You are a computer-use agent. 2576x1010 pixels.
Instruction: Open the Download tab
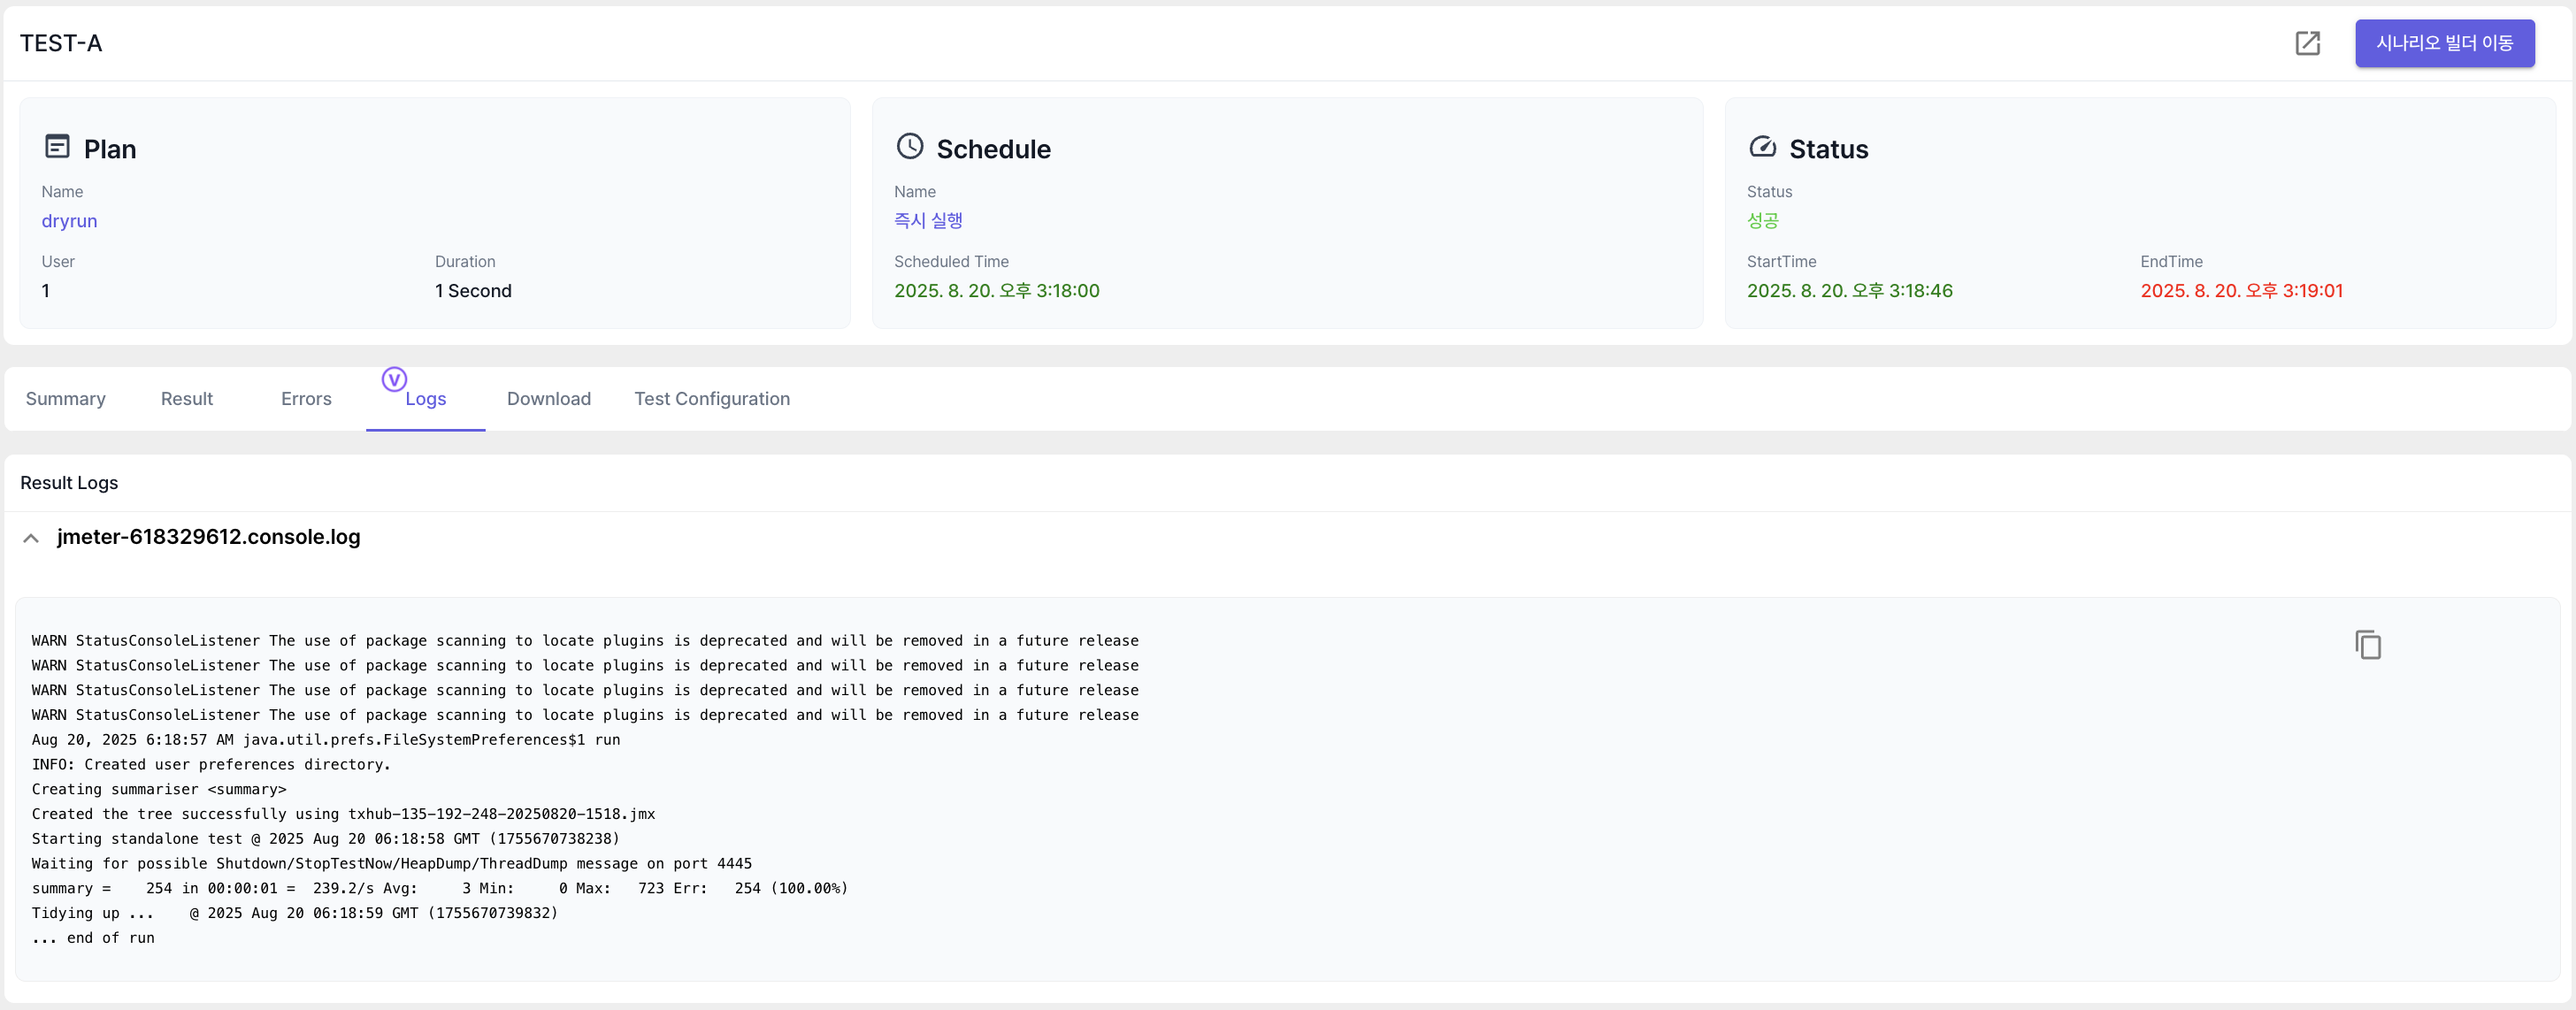click(548, 399)
